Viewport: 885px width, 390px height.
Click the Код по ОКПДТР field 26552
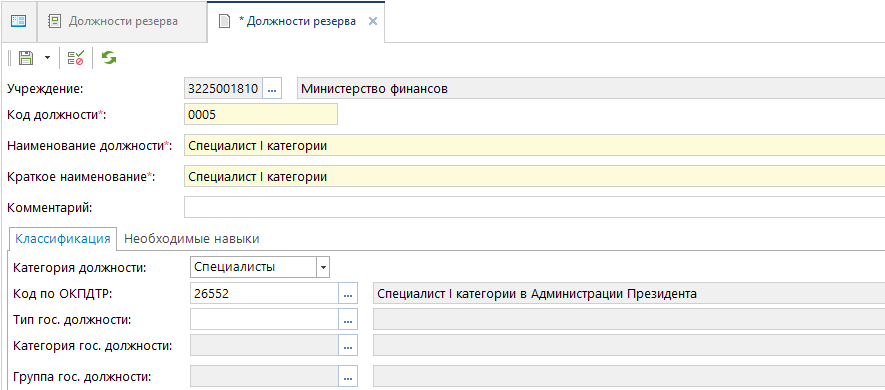click(264, 294)
